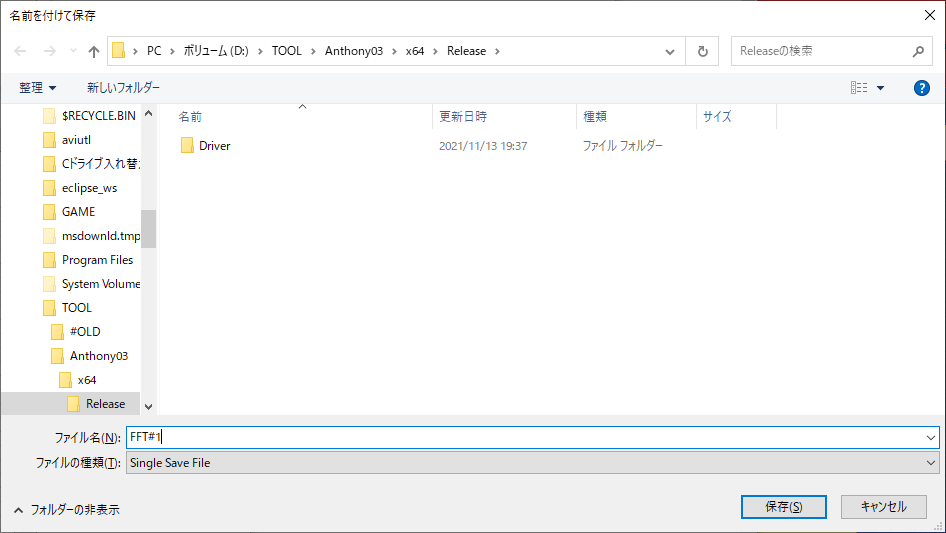Open the 整理 menu
Image resolution: width=946 pixels, height=533 pixels.
pyautogui.click(x=37, y=88)
